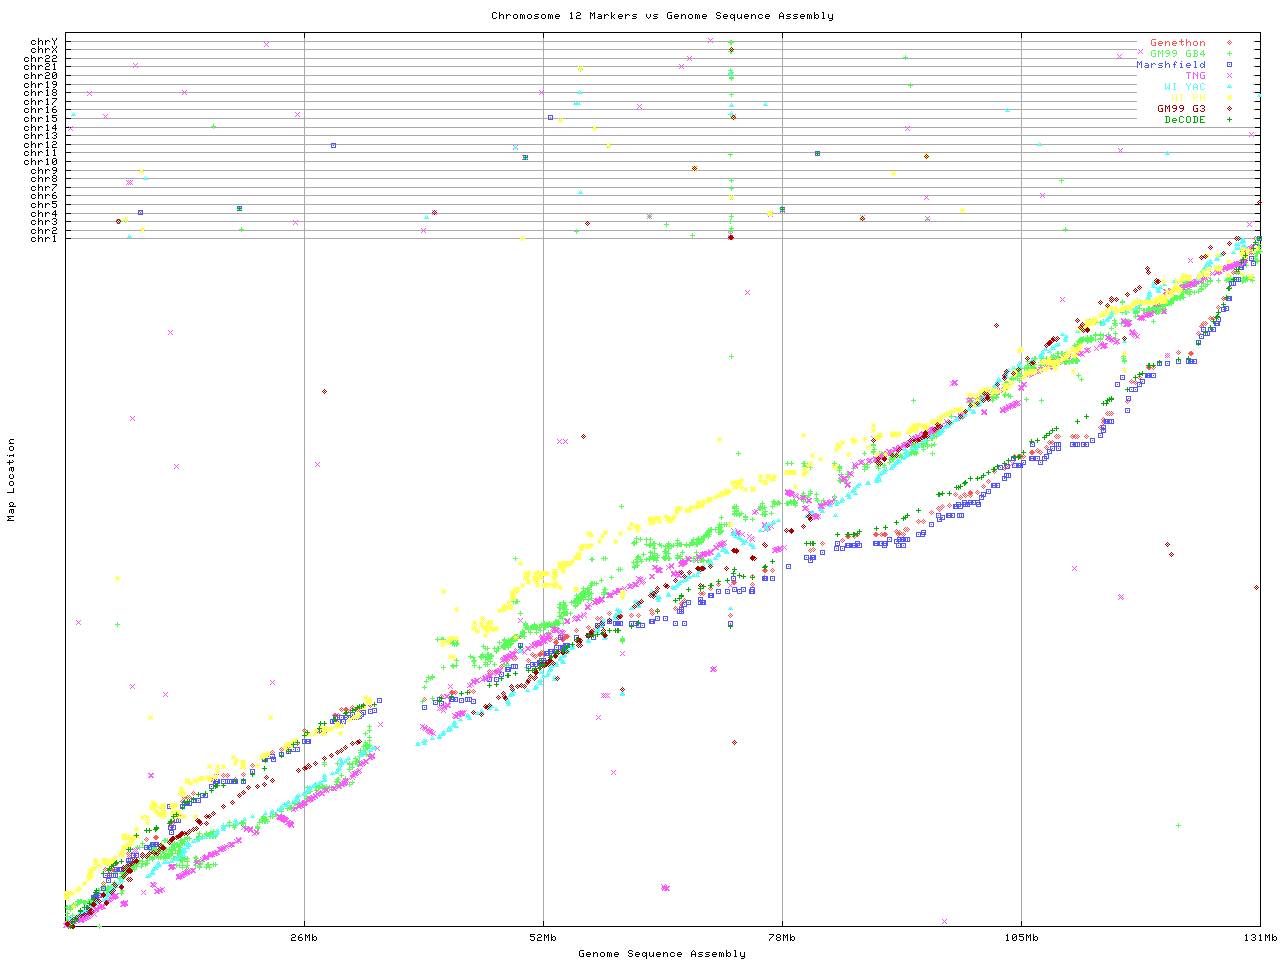Select the DeCODE legend label
Screen dimensions: 1280x960
[x=1184, y=120]
